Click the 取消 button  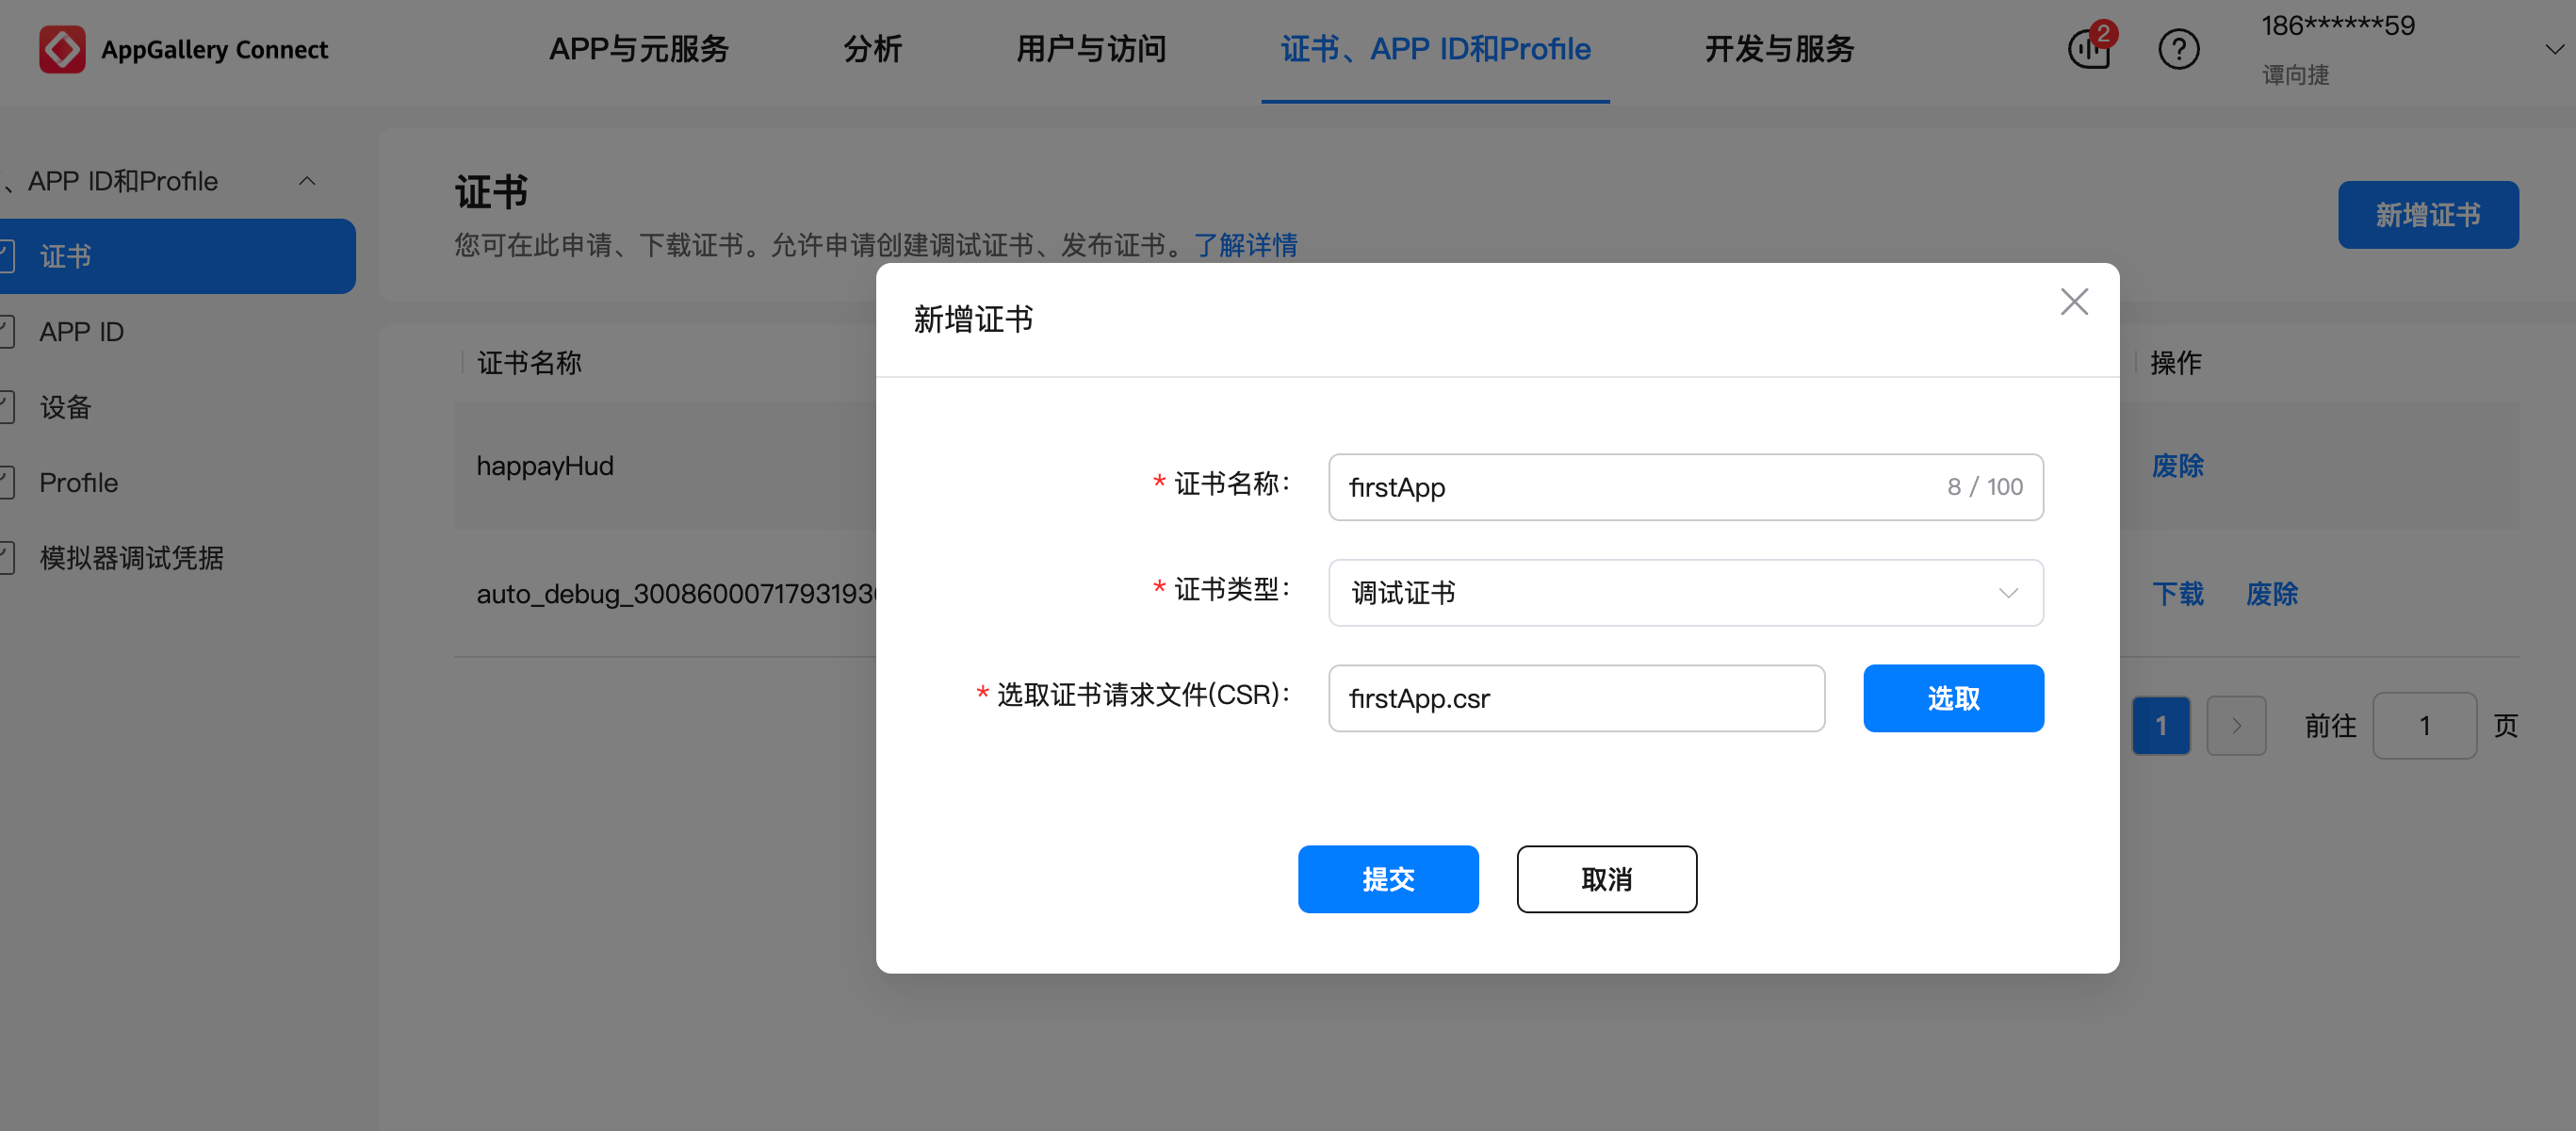(x=1606, y=879)
